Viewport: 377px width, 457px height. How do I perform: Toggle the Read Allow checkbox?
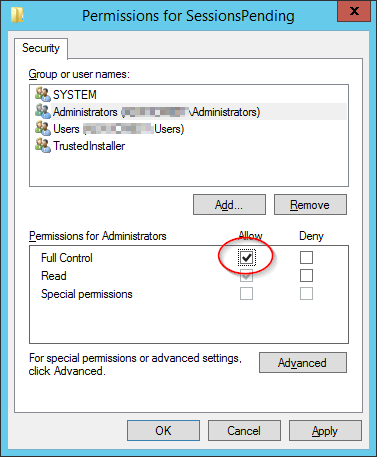point(246,275)
